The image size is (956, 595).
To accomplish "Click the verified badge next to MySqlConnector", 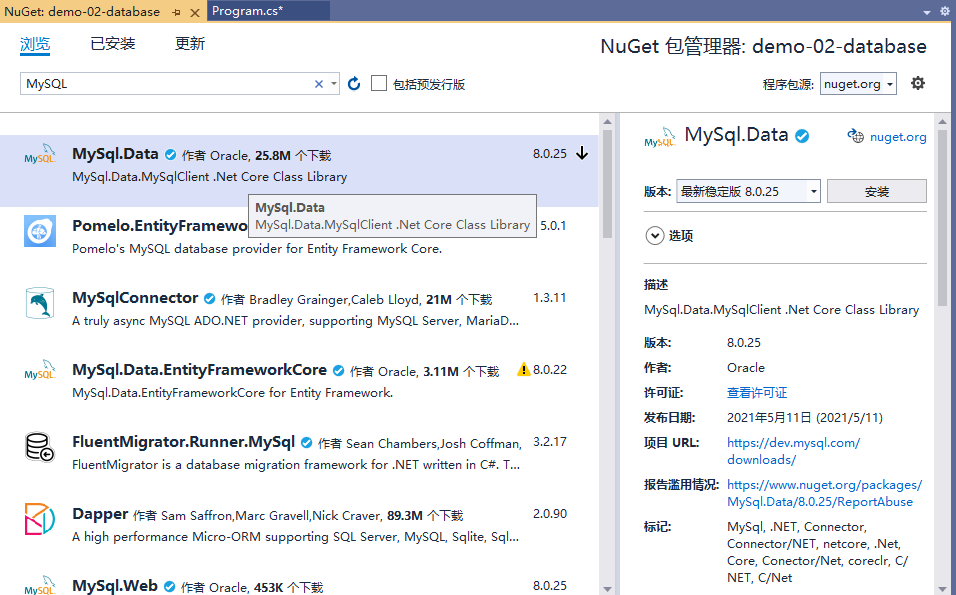I will pos(209,299).
